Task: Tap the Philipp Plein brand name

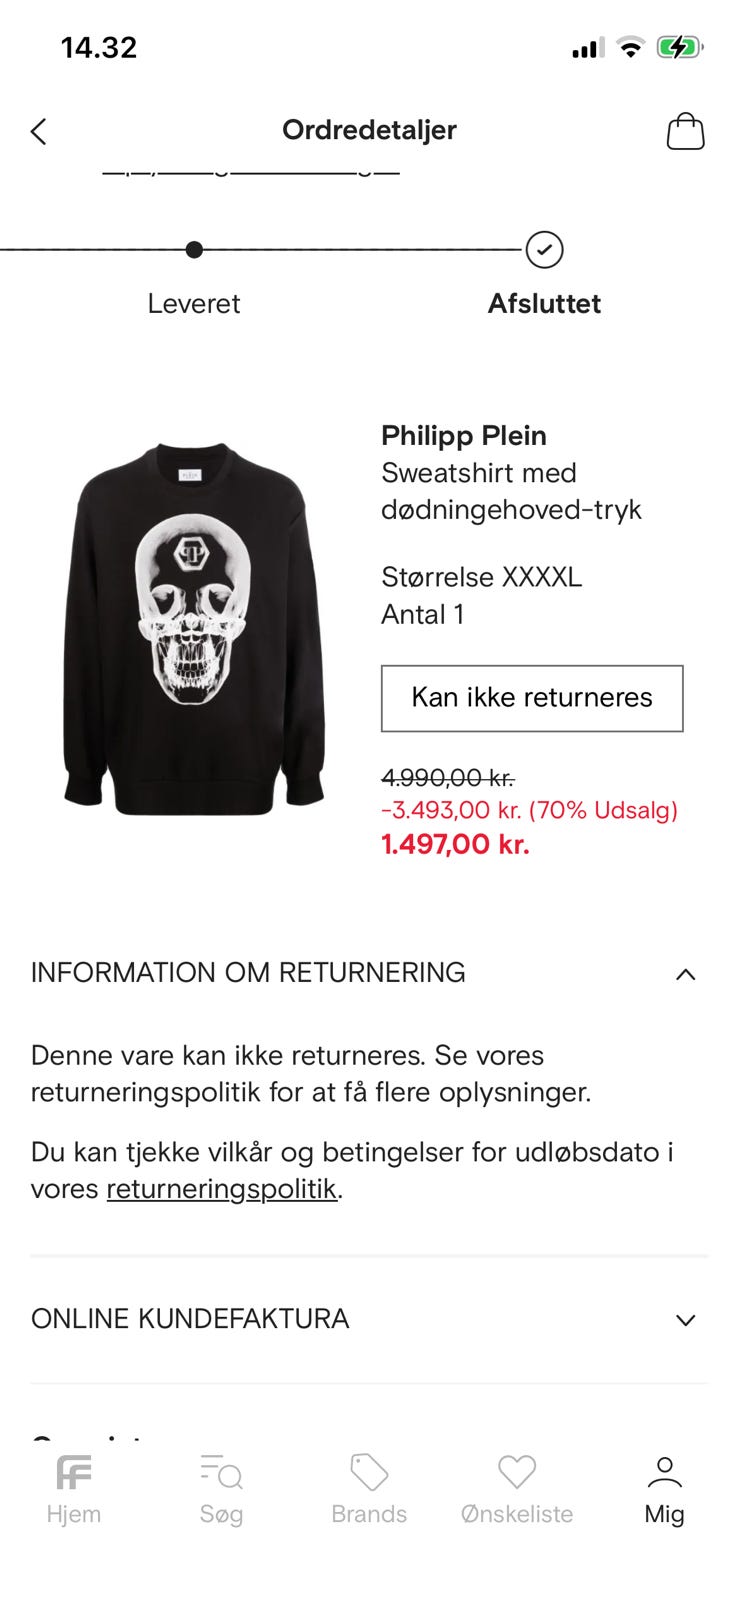Action: pyautogui.click(x=464, y=436)
